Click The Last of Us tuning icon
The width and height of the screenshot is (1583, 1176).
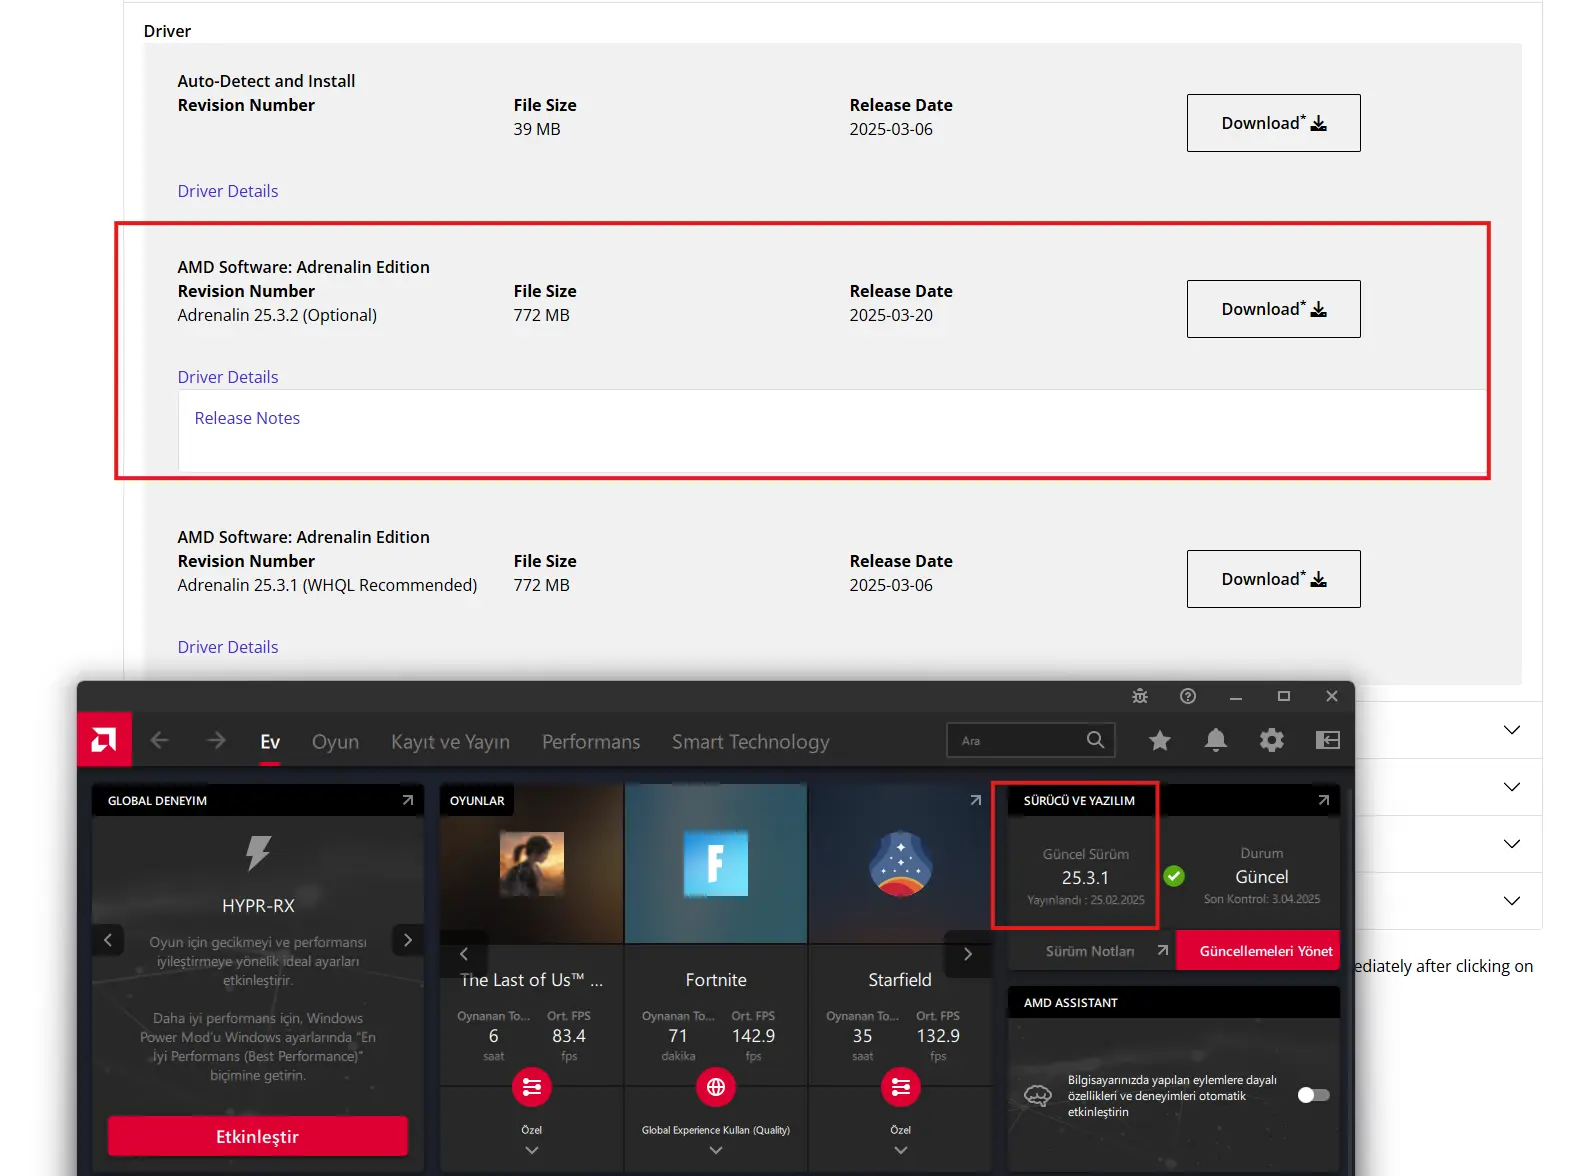pyautogui.click(x=532, y=1087)
